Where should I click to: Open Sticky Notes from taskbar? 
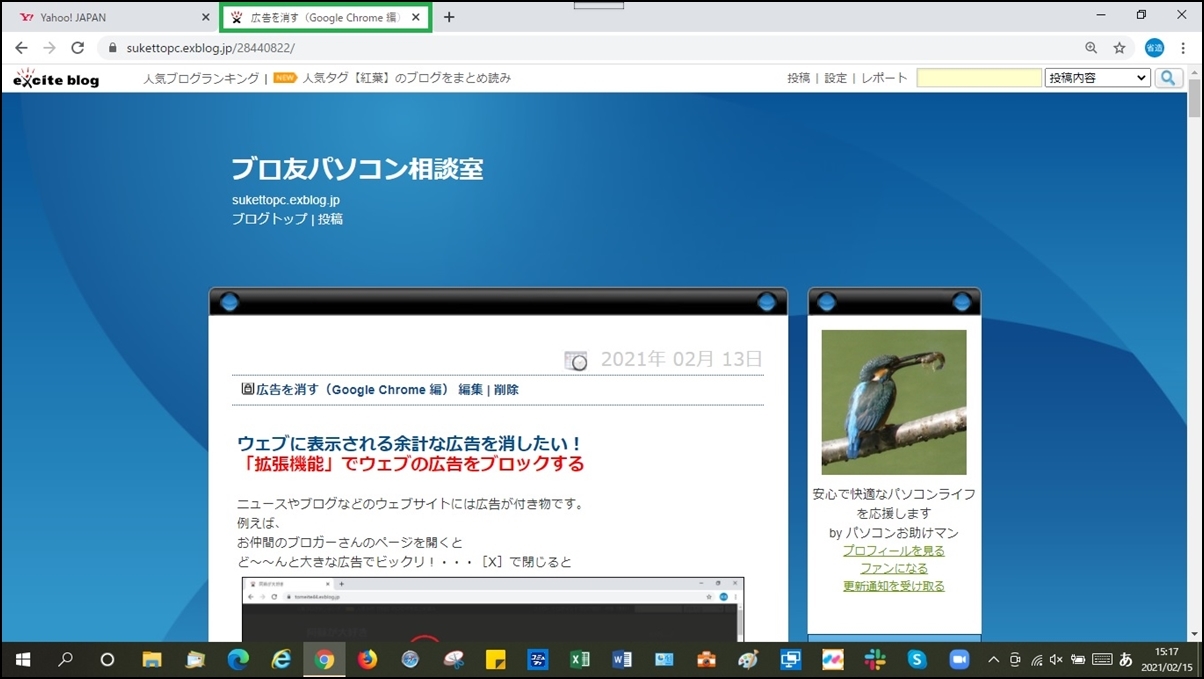coord(495,660)
